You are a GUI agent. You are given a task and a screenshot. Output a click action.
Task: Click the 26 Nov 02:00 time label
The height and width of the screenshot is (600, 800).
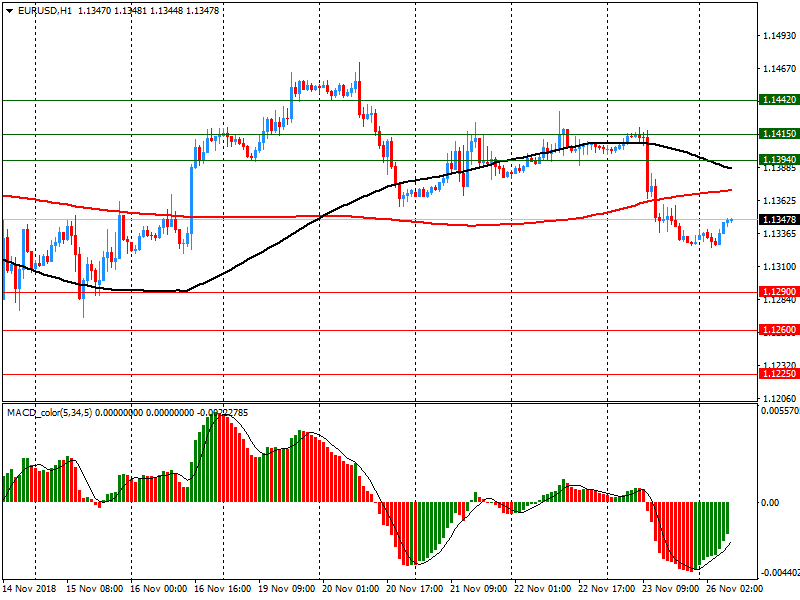pos(734,589)
